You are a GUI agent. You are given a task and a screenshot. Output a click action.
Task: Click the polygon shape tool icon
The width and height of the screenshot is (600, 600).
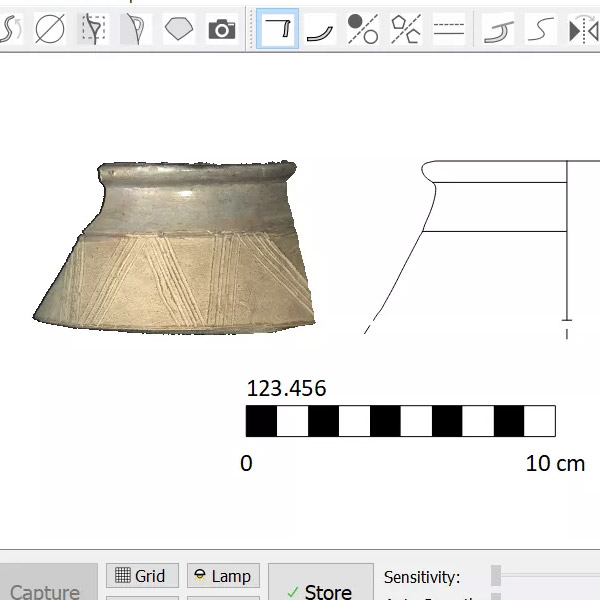(x=179, y=29)
